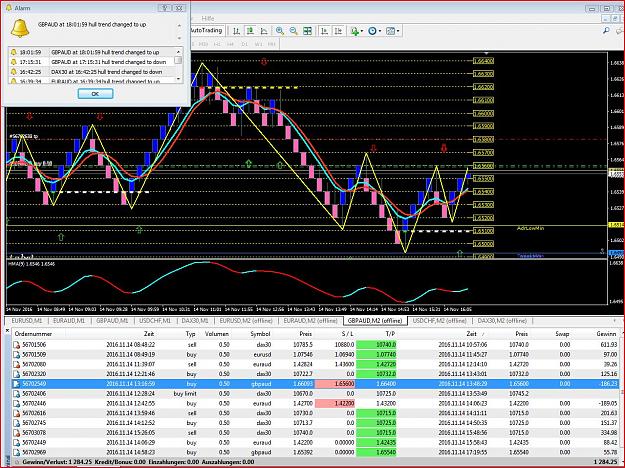Open the USDCHF,M2 (offline) chart tab
Screen dimensions: 625x468
[439, 321]
